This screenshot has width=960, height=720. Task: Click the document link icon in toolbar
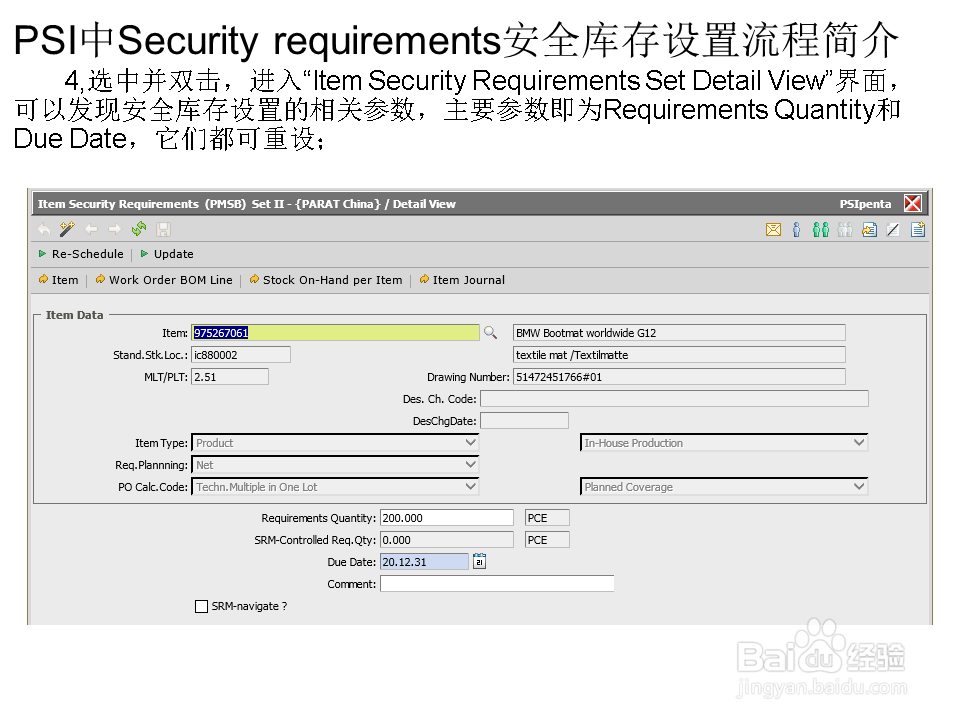(x=869, y=230)
